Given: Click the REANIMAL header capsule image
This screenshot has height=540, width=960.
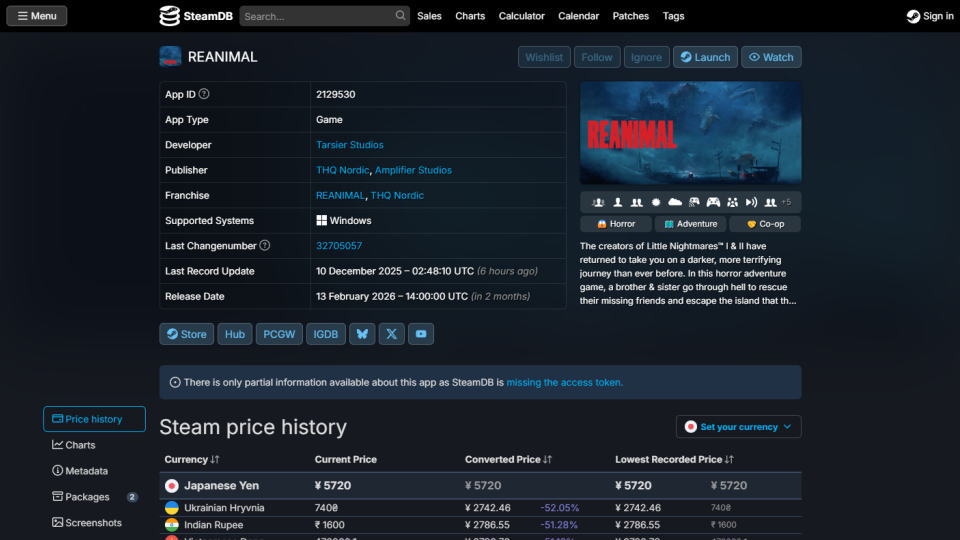Looking at the screenshot, I should 691,133.
